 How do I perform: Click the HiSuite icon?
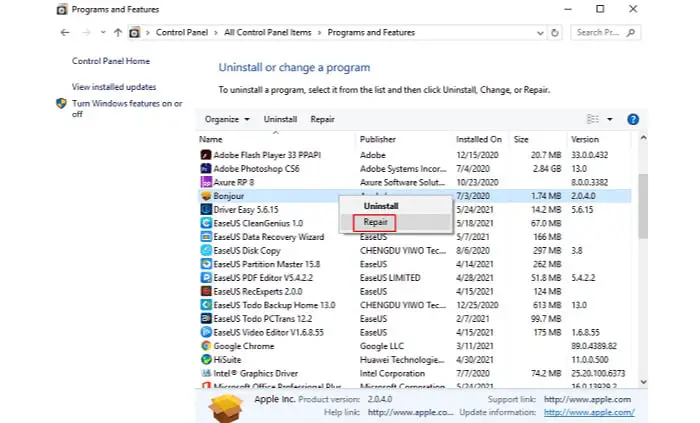pos(206,360)
